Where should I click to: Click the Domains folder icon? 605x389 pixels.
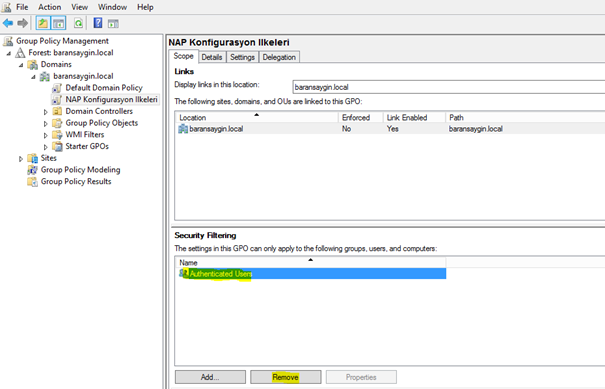tap(33, 64)
